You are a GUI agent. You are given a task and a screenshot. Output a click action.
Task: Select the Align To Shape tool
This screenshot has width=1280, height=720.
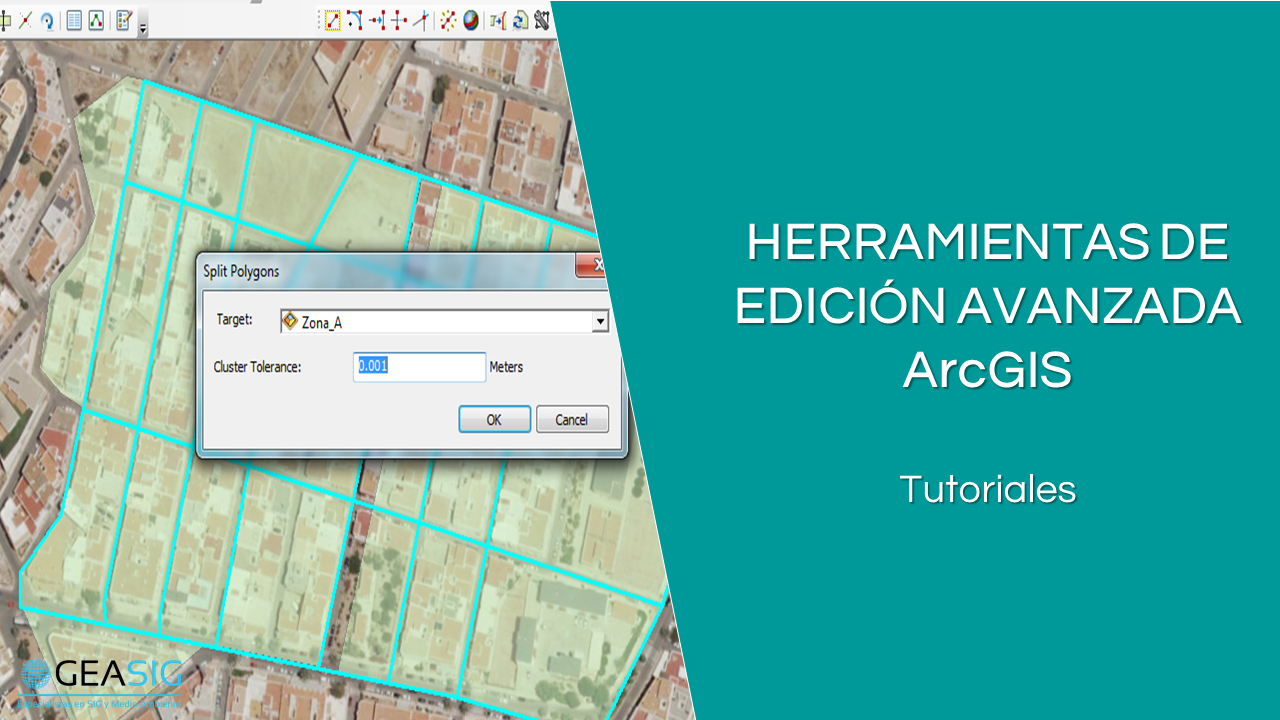tap(497, 20)
